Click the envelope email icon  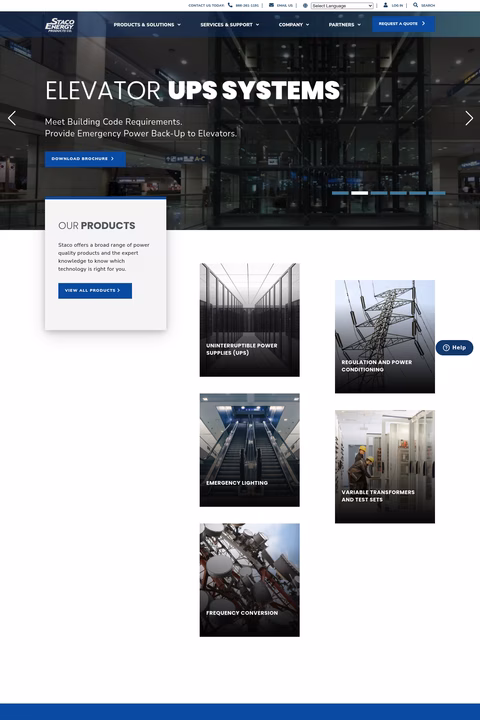click(x=271, y=5)
